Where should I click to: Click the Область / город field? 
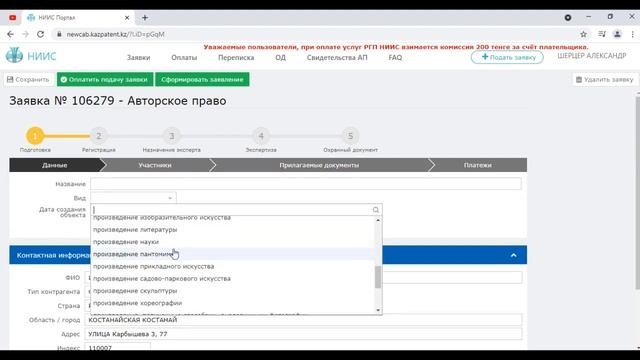click(303, 320)
